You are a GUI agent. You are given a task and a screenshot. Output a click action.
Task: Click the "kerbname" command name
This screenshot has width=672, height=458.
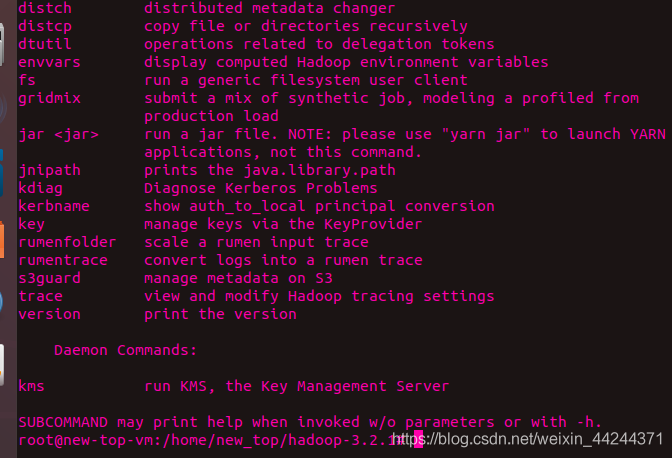click(54, 206)
